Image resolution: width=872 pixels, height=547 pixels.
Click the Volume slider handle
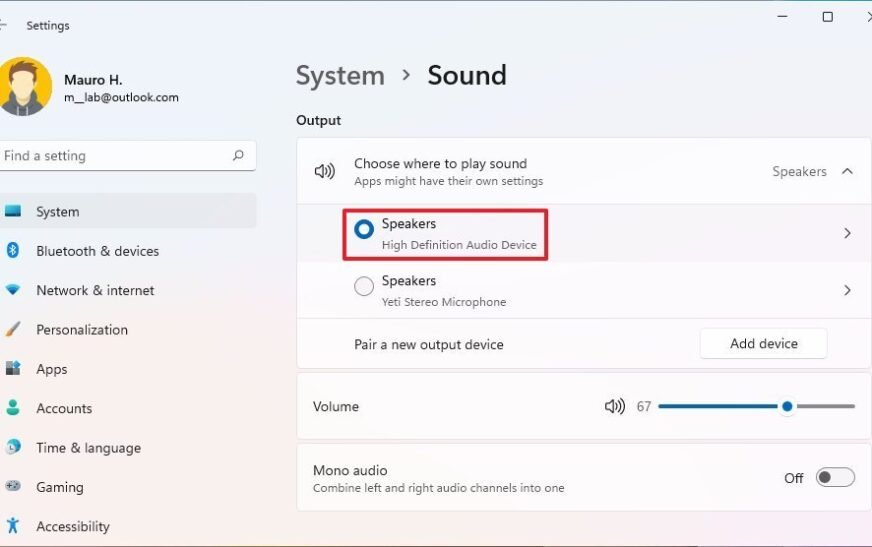coord(787,406)
